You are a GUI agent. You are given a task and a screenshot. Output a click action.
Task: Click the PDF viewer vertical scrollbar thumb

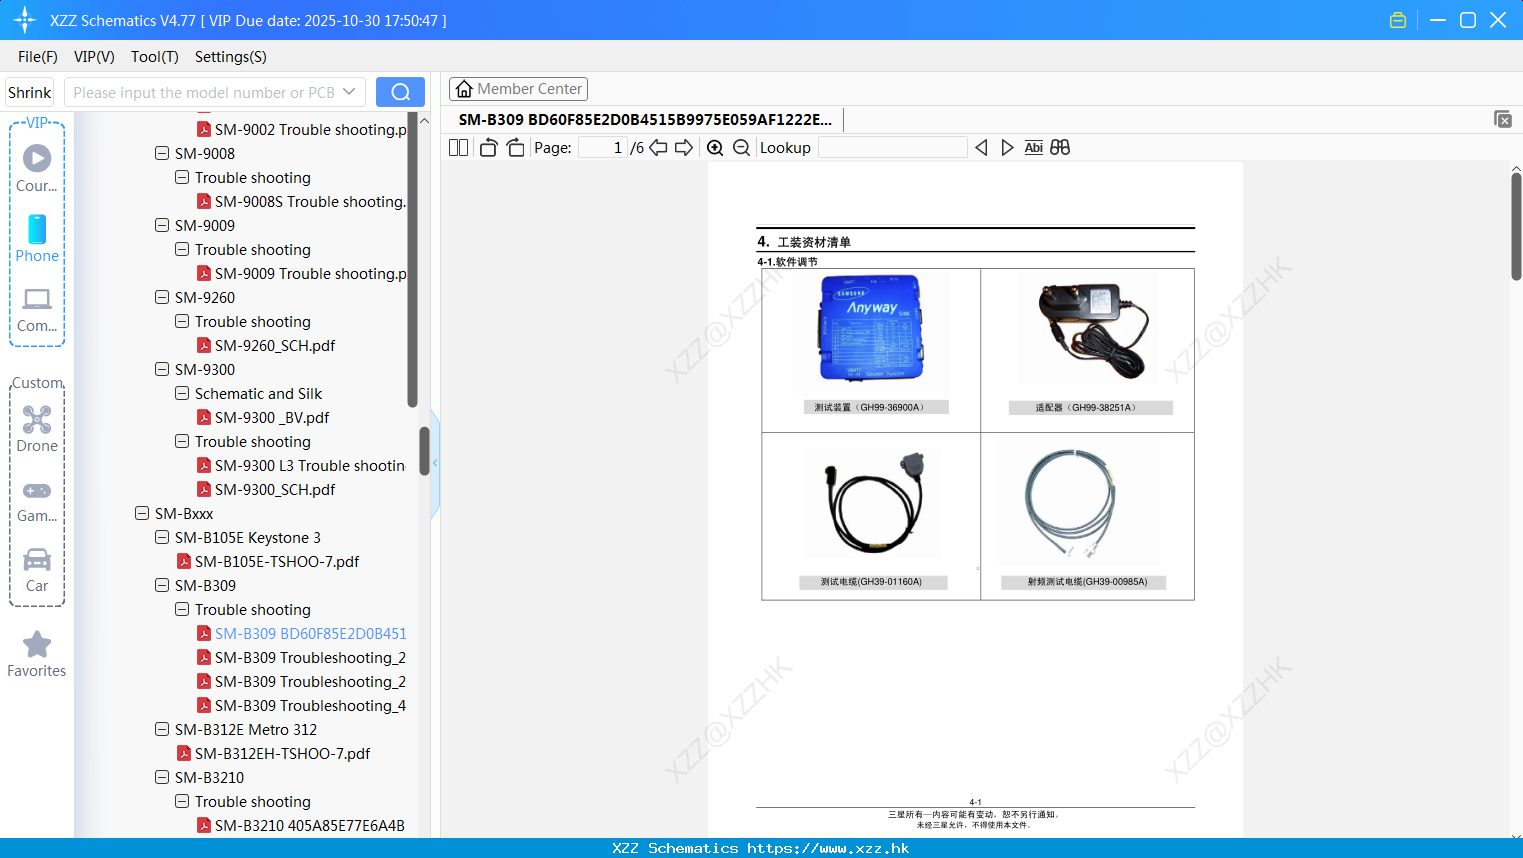point(1516,226)
